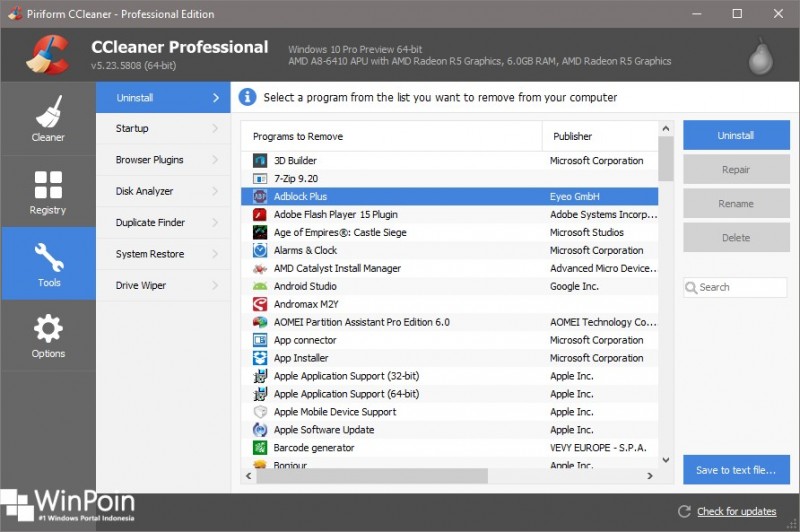
Task: Select the Apple Software Update row text
Action: pyautogui.click(x=324, y=429)
